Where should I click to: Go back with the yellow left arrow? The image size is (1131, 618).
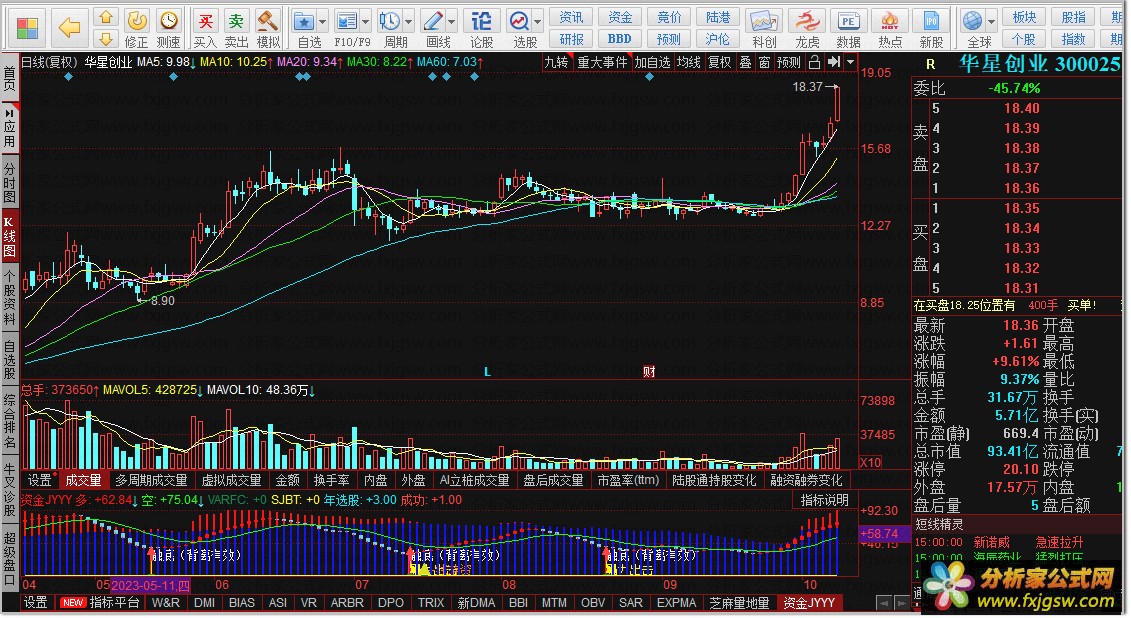[x=69, y=28]
